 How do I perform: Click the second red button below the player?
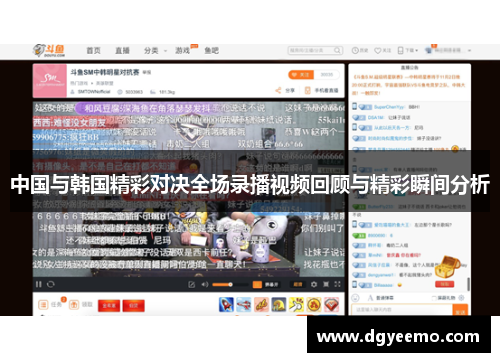coord(133,306)
